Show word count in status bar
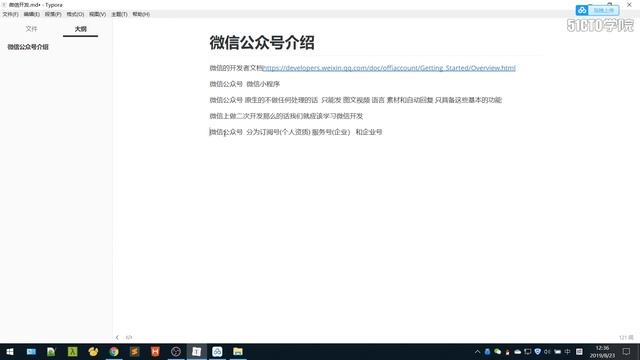The height and width of the screenshot is (360, 640). (626, 338)
